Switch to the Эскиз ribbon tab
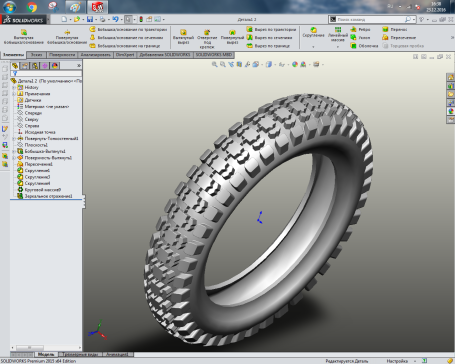455x364 pixels. pos(36,55)
